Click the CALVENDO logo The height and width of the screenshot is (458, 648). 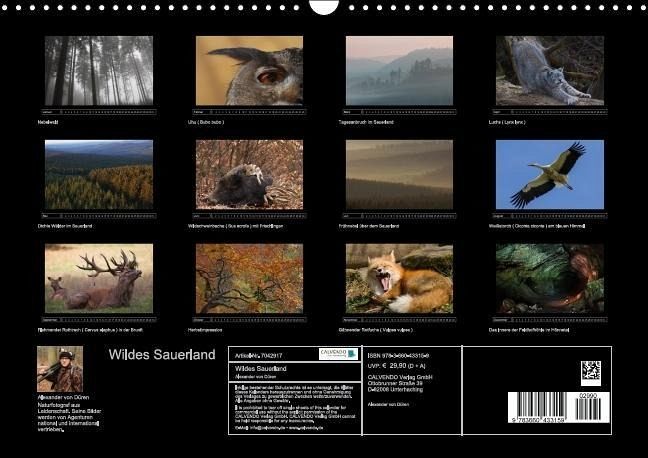[x=338, y=354]
